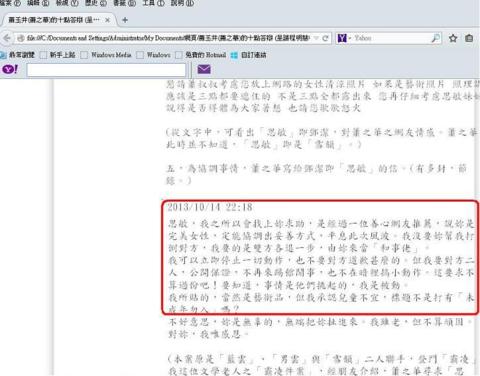Bookmark this page with the star icon
The height and width of the screenshot is (376, 480).
[x=453, y=38]
